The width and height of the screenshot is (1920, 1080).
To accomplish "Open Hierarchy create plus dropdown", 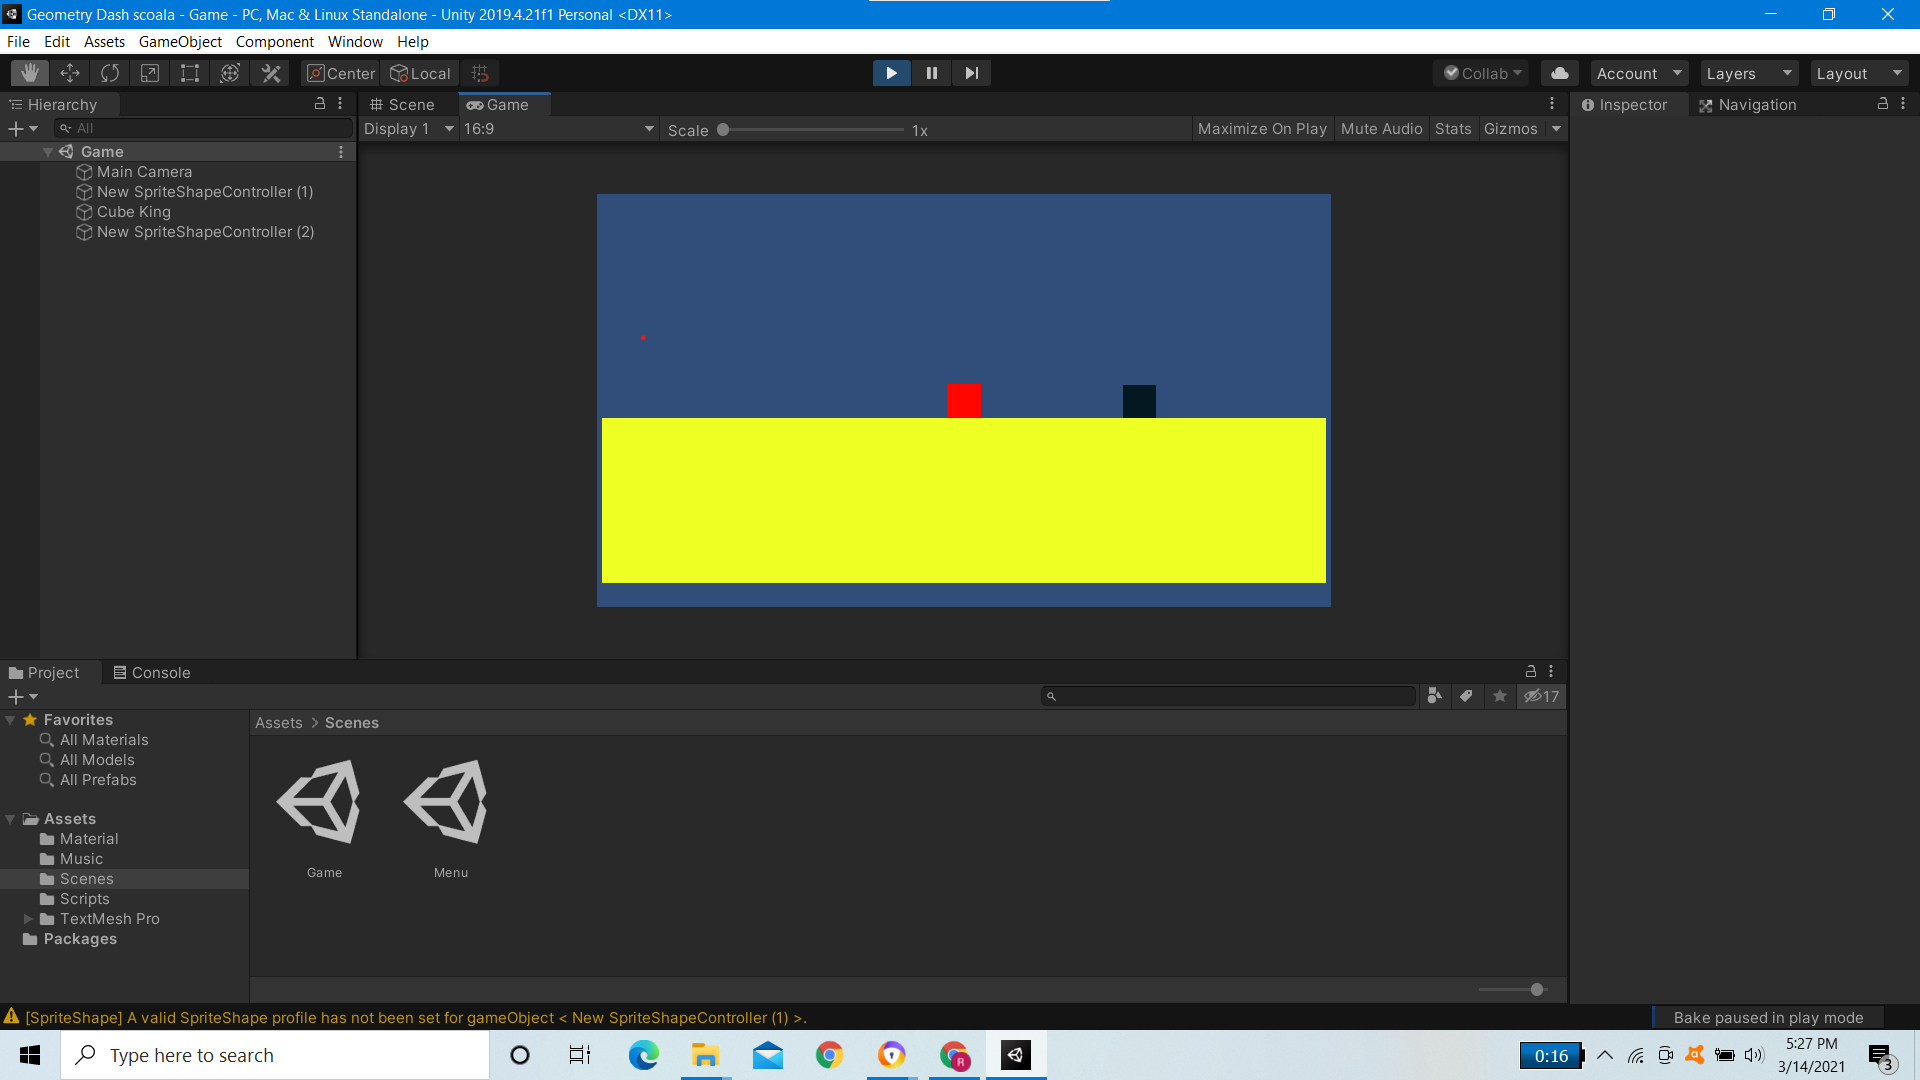I will tap(22, 128).
